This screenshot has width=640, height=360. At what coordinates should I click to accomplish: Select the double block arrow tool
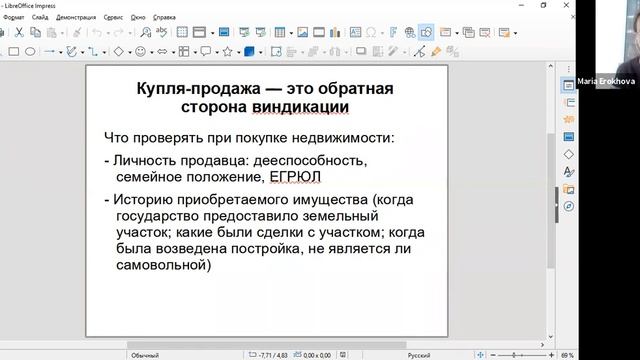click(x=162, y=52)
